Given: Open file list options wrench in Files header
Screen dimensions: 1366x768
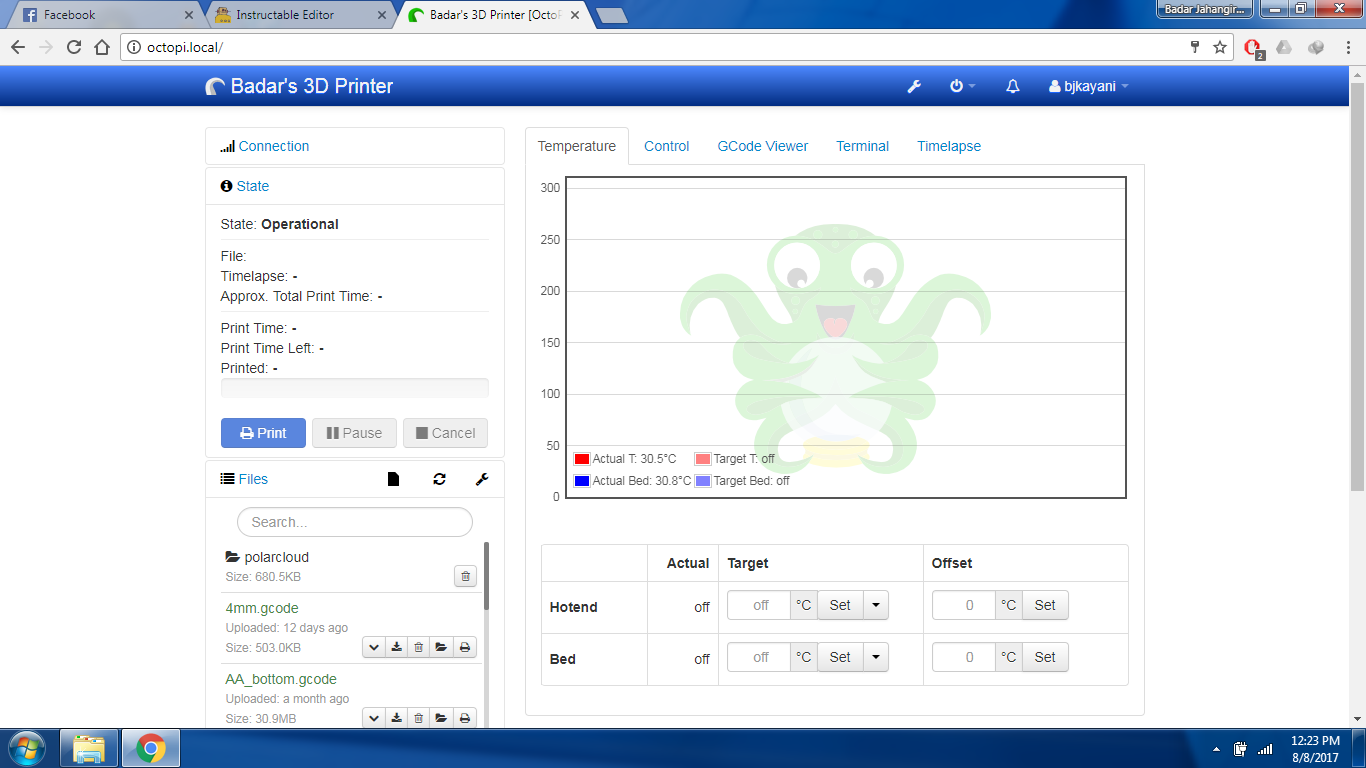Looking at the screenshot, I should (482, 480).
